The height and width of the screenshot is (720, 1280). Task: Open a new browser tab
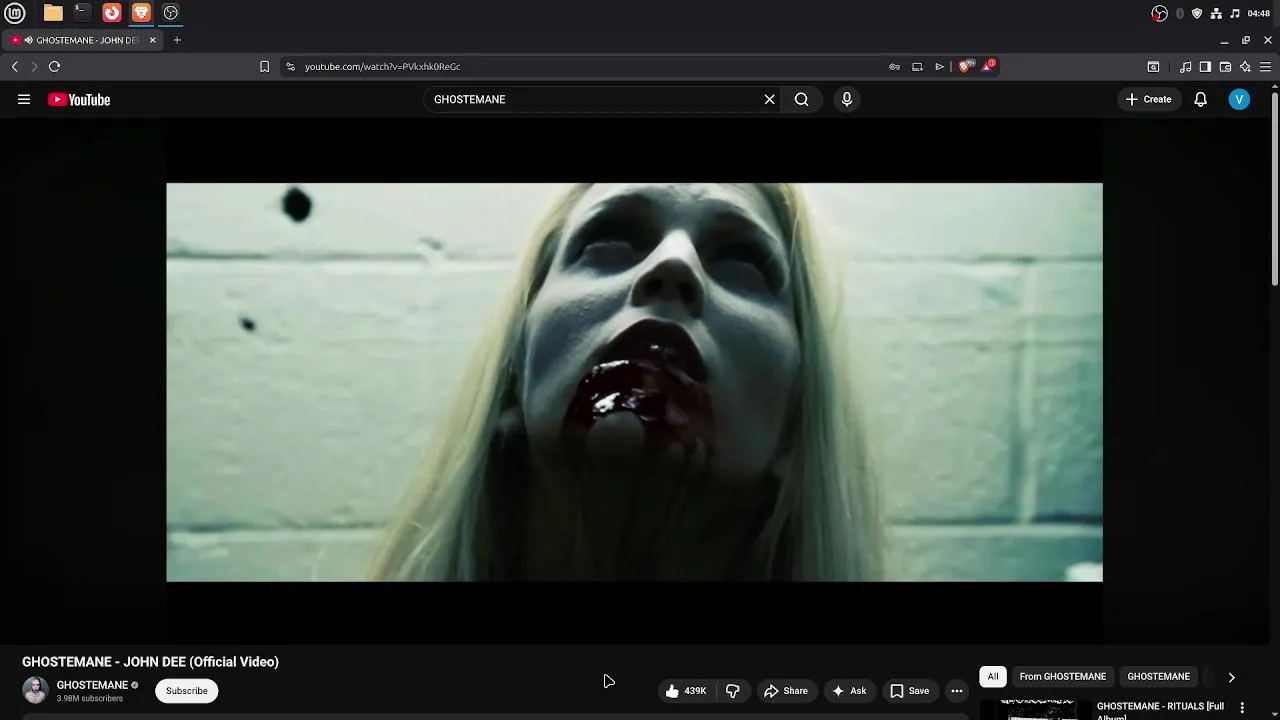pyautogui.click(x=177, y=40)
